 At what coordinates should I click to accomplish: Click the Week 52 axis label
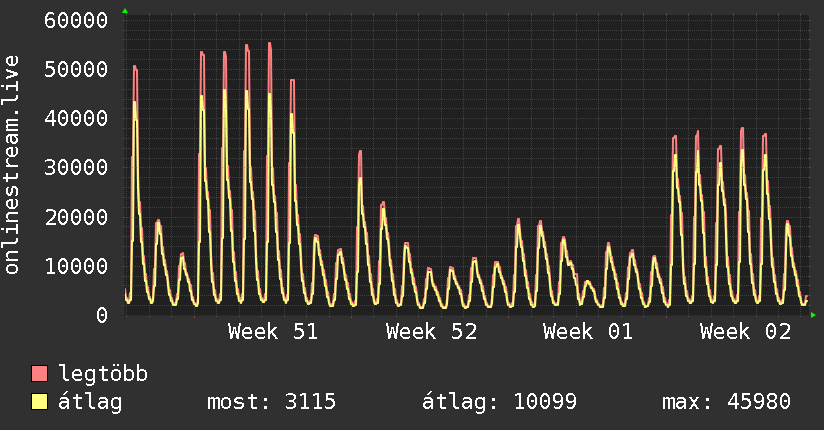431,332
